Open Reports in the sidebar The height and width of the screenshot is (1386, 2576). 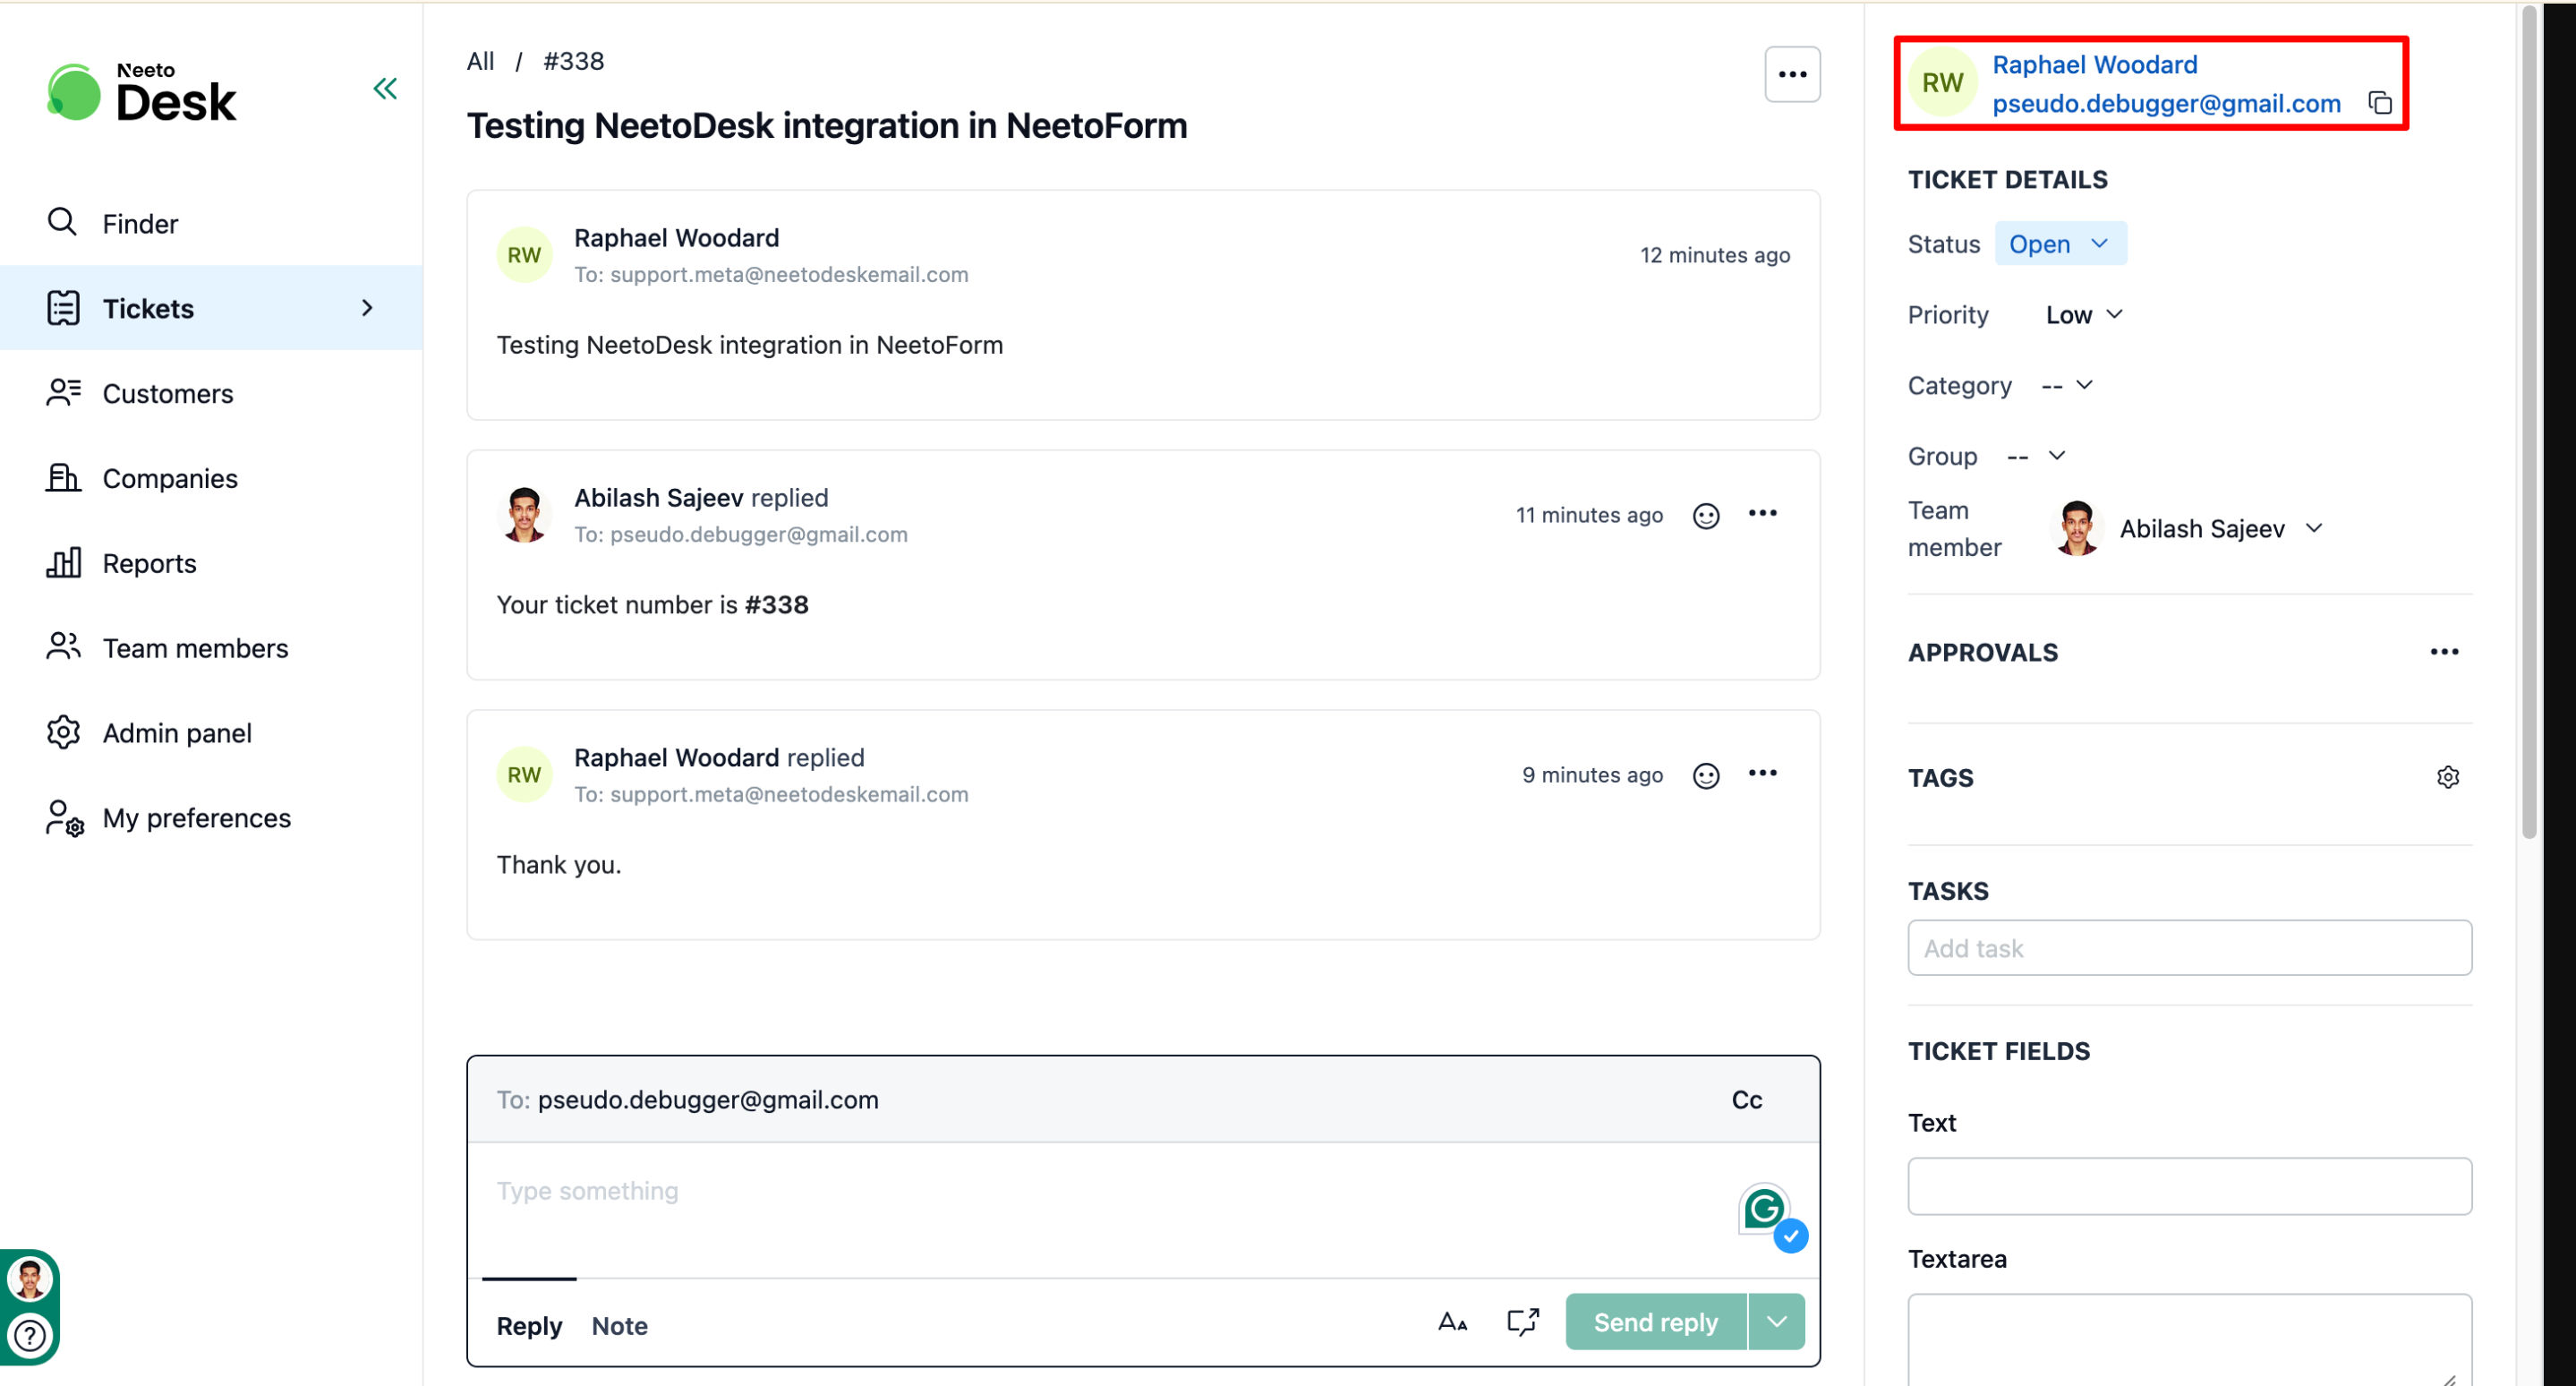coord(149,563)
